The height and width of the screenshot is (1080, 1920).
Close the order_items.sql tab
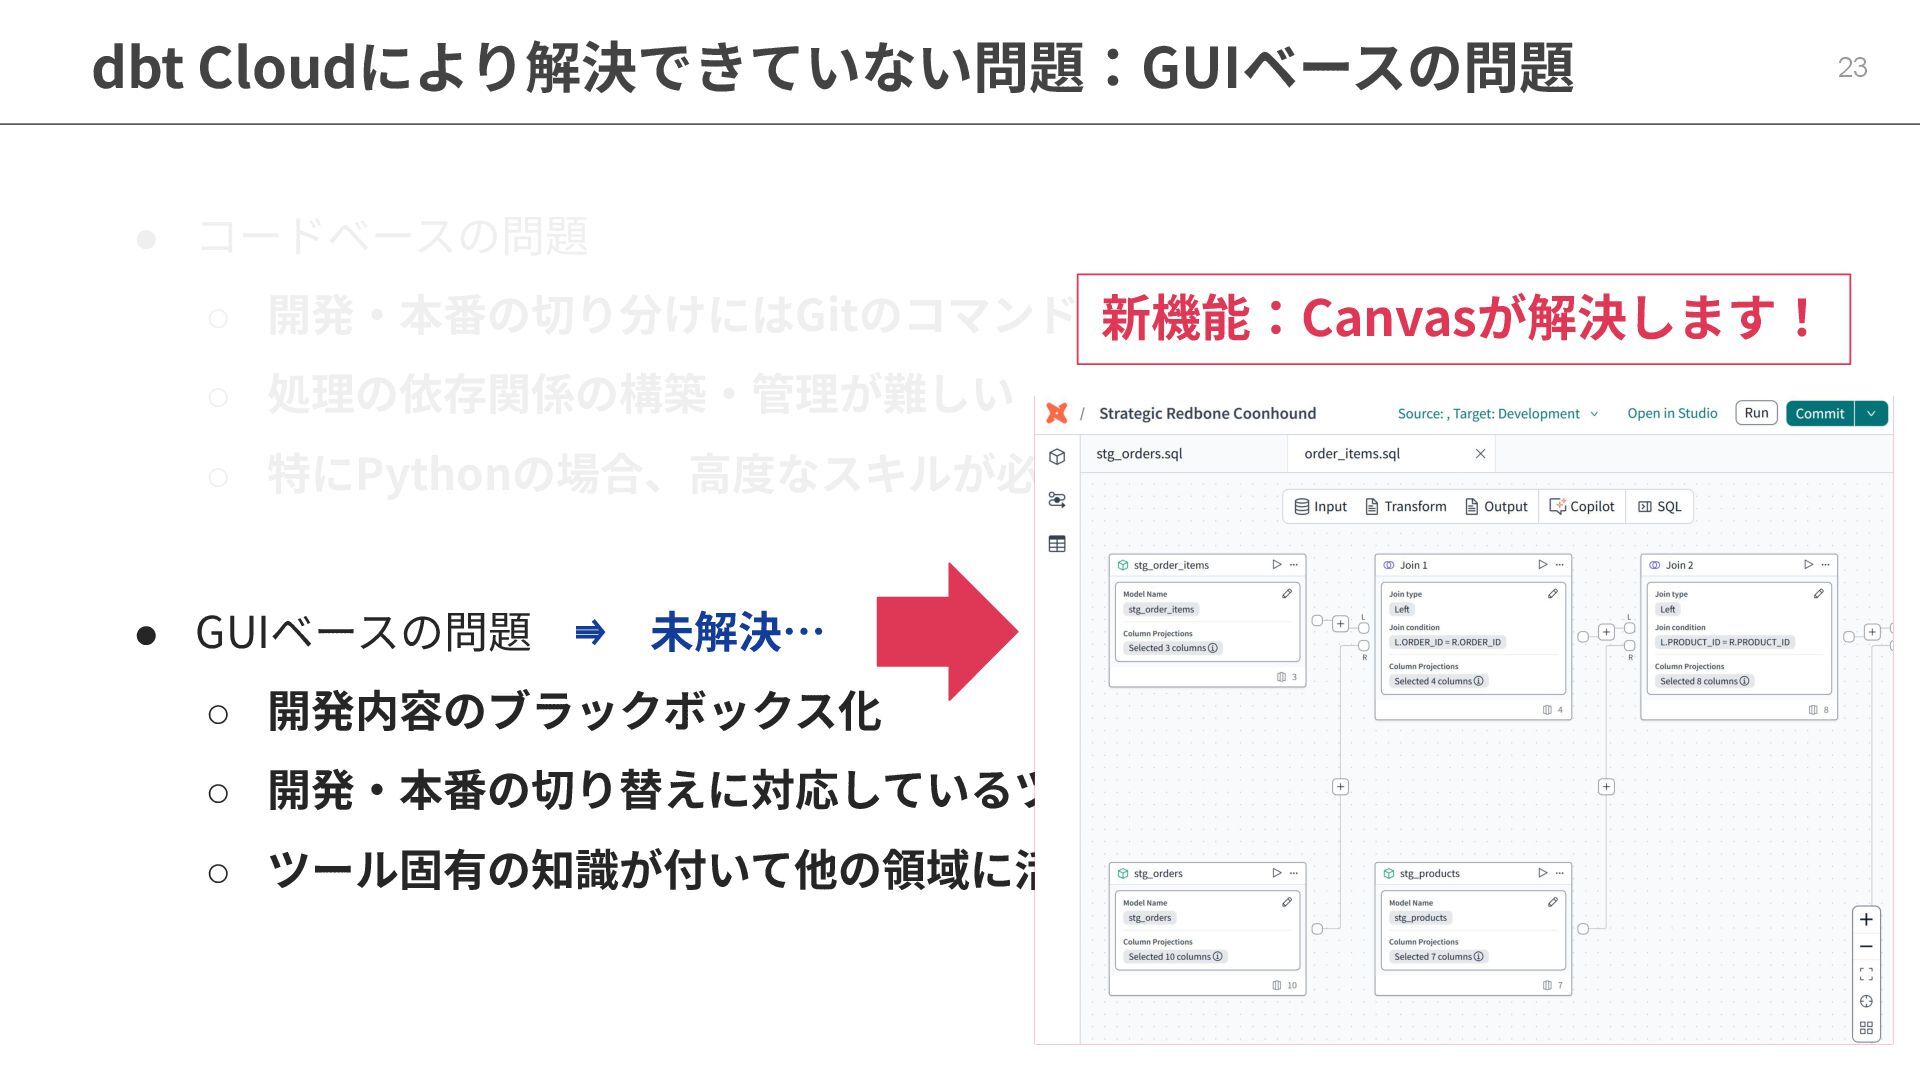tap(1480, 454)
